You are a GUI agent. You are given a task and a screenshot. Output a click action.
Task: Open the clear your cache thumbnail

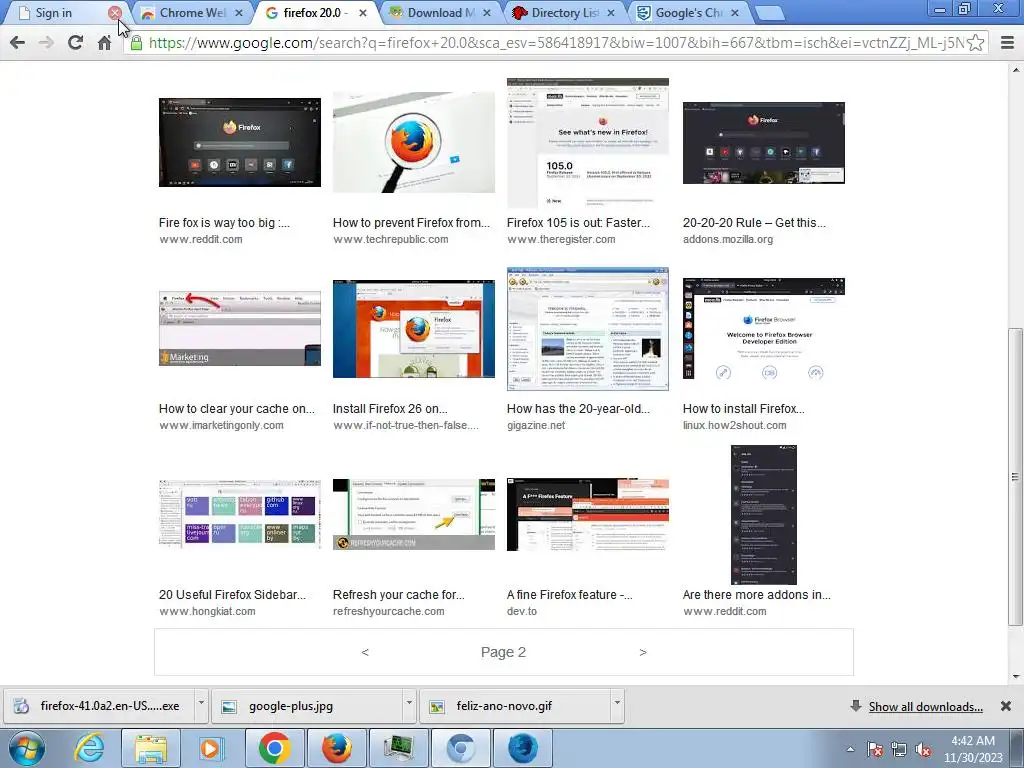click(240, 328)
